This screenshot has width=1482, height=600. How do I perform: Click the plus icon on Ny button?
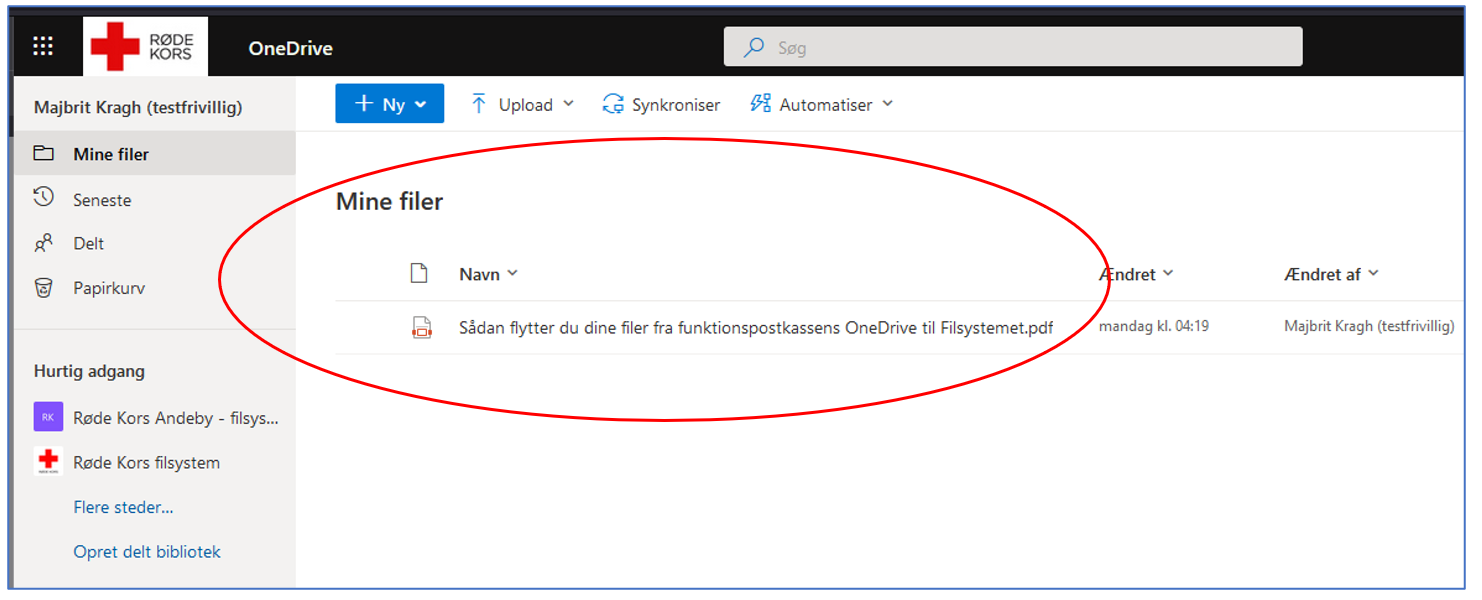click(364, 104)
